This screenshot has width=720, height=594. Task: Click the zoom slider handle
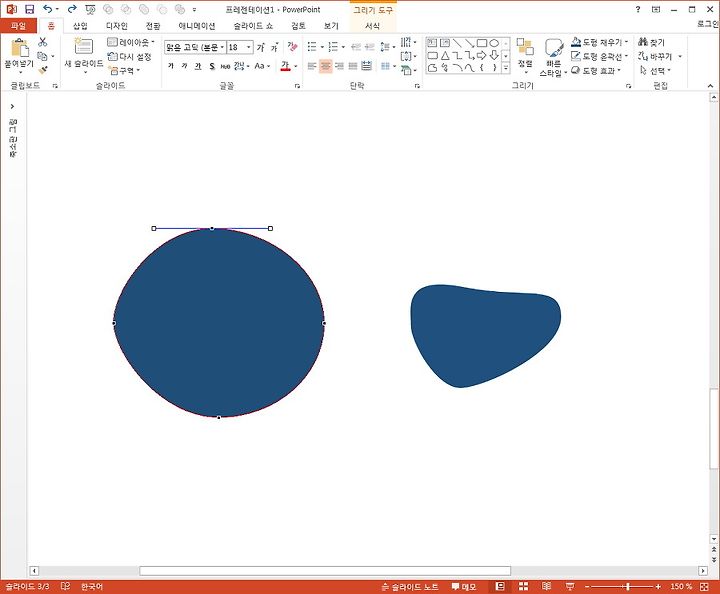click(x=627, y=587)
